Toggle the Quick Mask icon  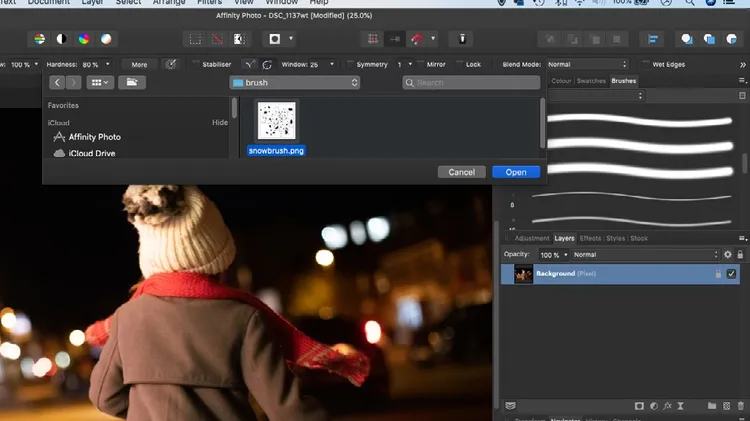coord(275,39)
